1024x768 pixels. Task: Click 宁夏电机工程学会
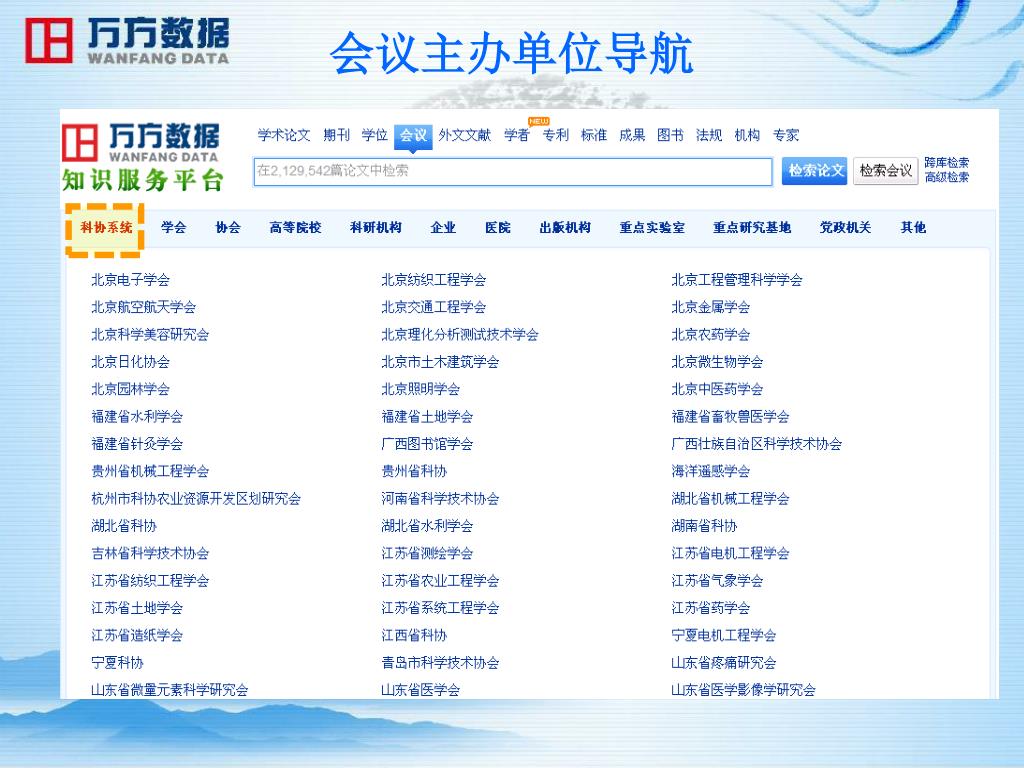coord(724,636)
